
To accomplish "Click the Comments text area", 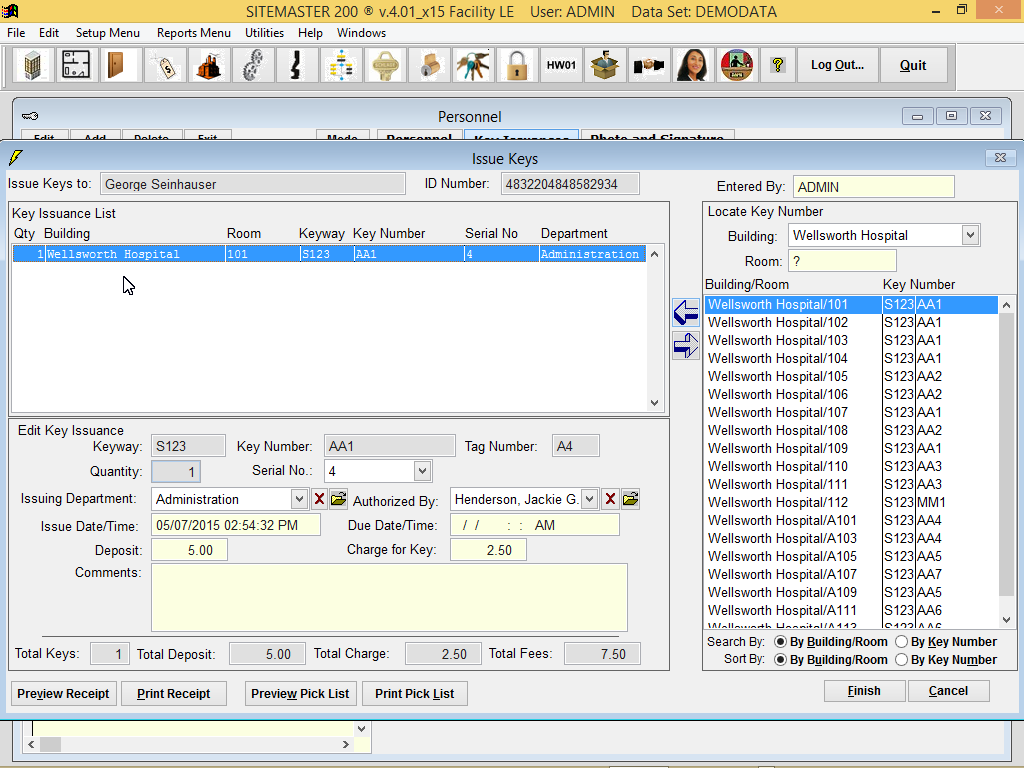I will tap(389, 598).
